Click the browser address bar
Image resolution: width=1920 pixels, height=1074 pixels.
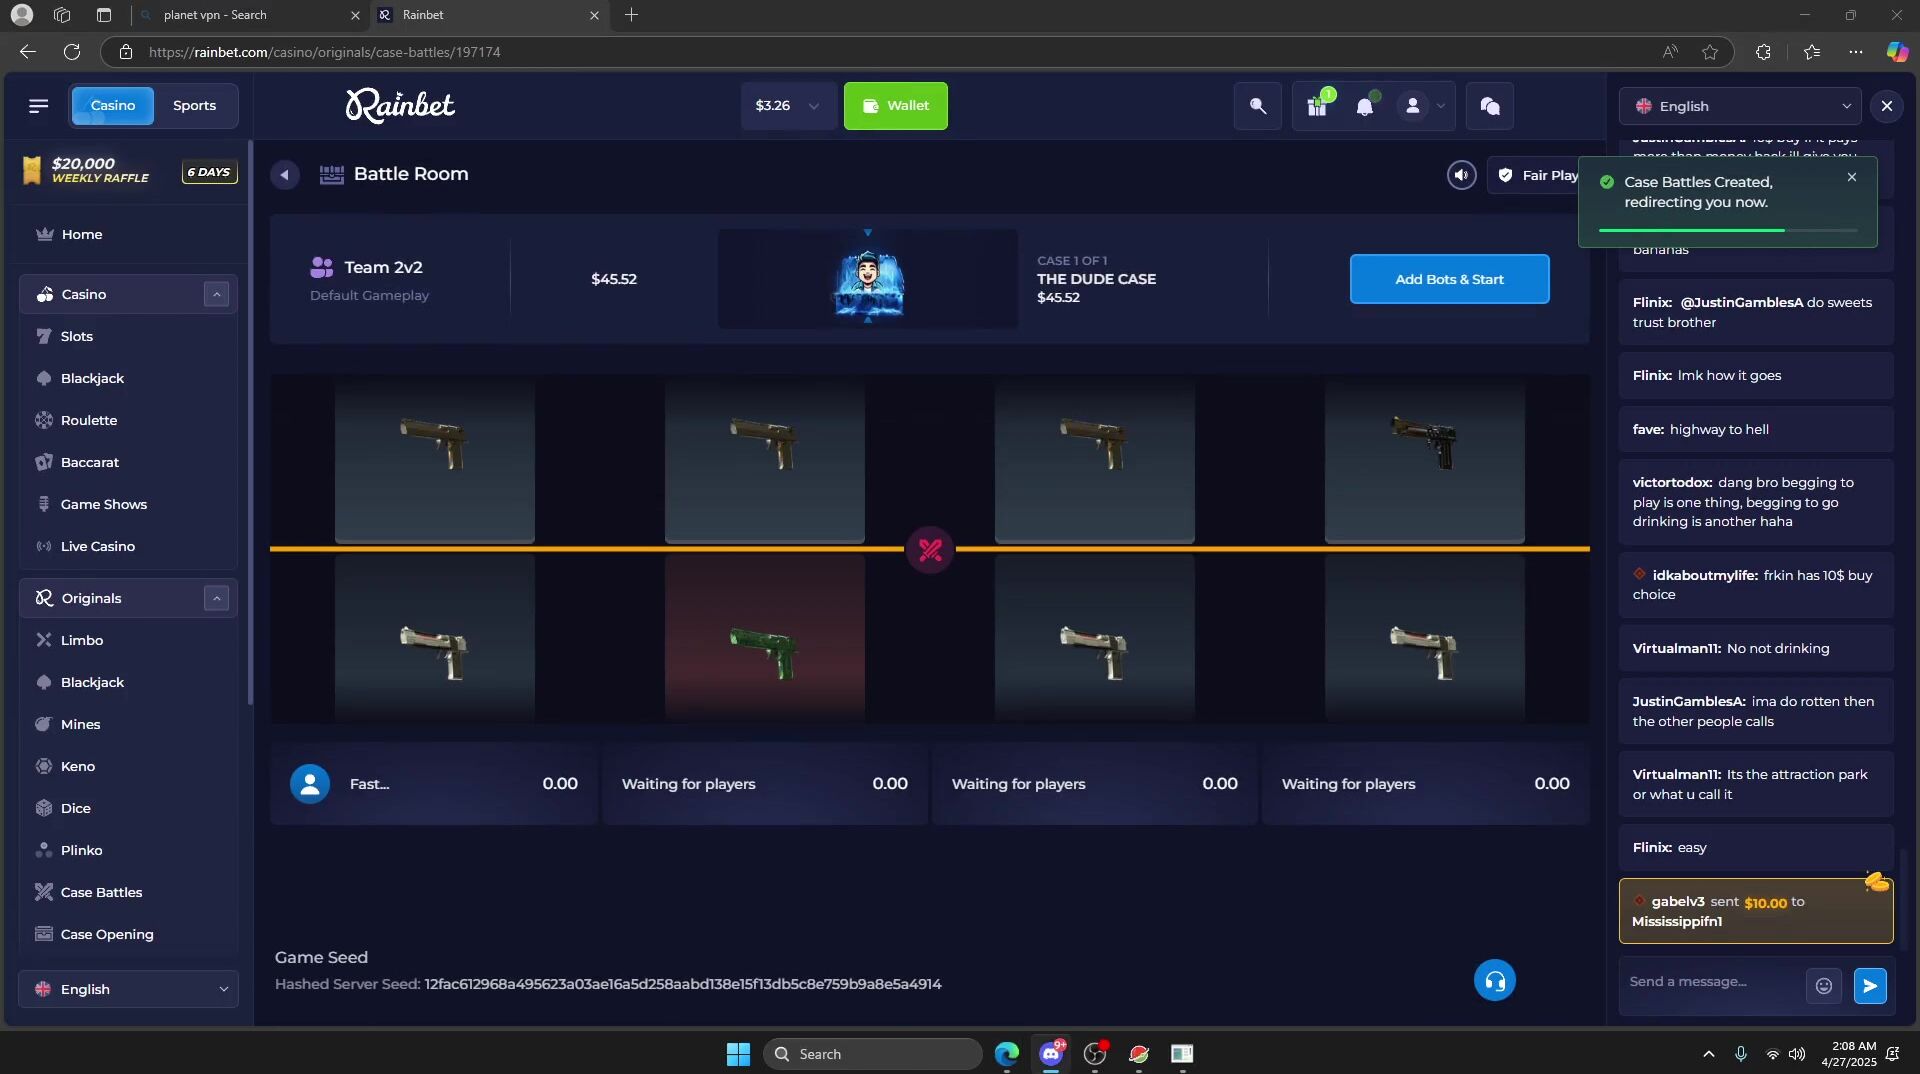(880, 52)
